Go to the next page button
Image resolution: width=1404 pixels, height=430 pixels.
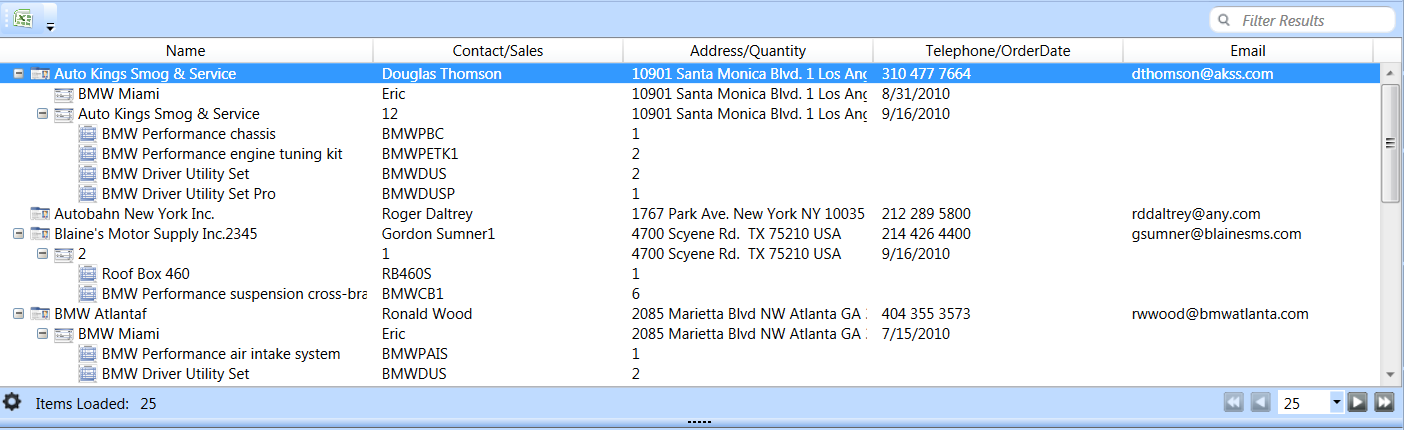point(1358,403)
